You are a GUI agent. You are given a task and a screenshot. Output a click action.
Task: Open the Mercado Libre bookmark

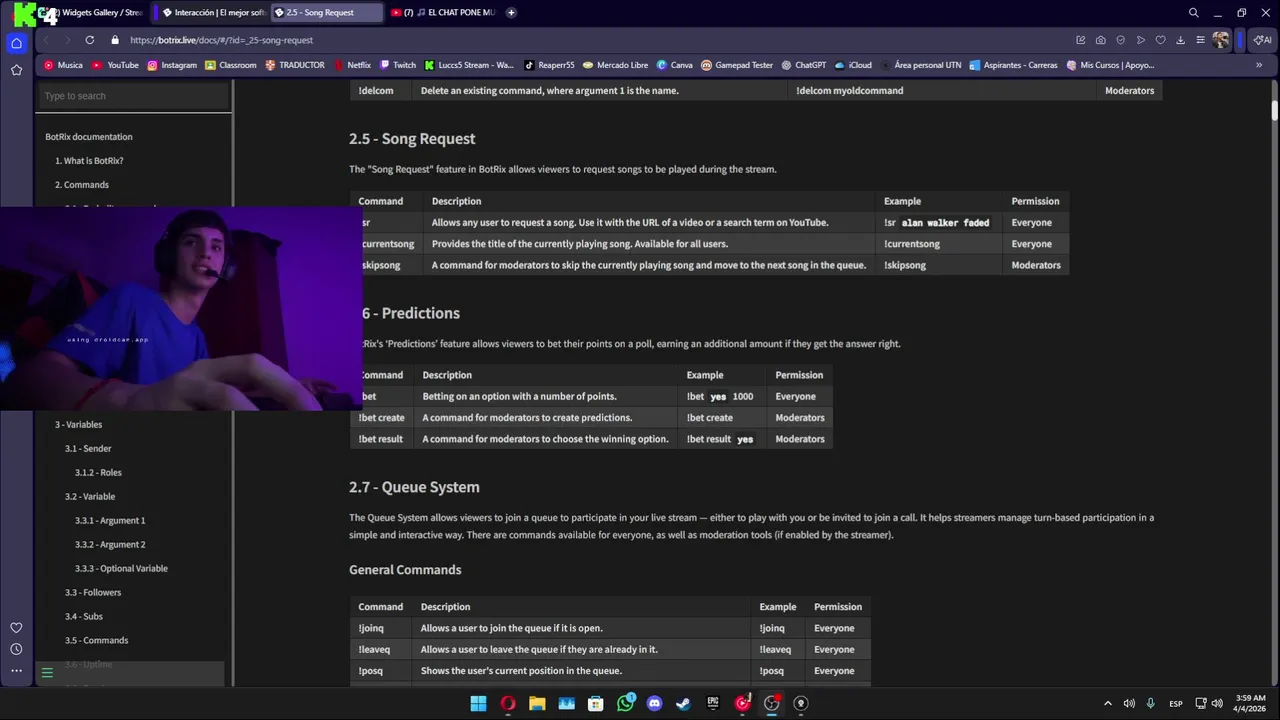tap(615, 65)
